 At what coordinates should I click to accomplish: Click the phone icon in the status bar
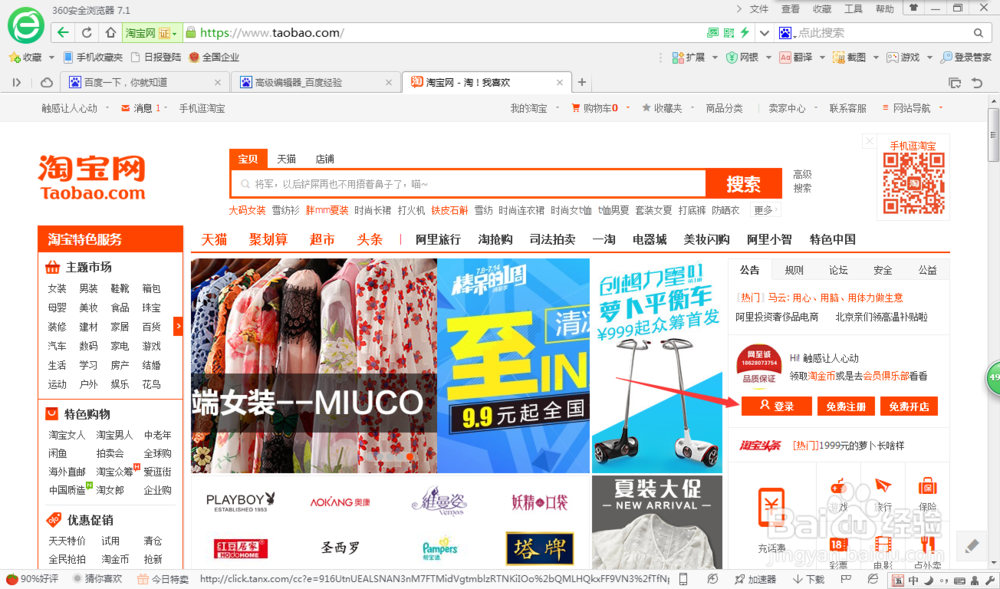683,578
